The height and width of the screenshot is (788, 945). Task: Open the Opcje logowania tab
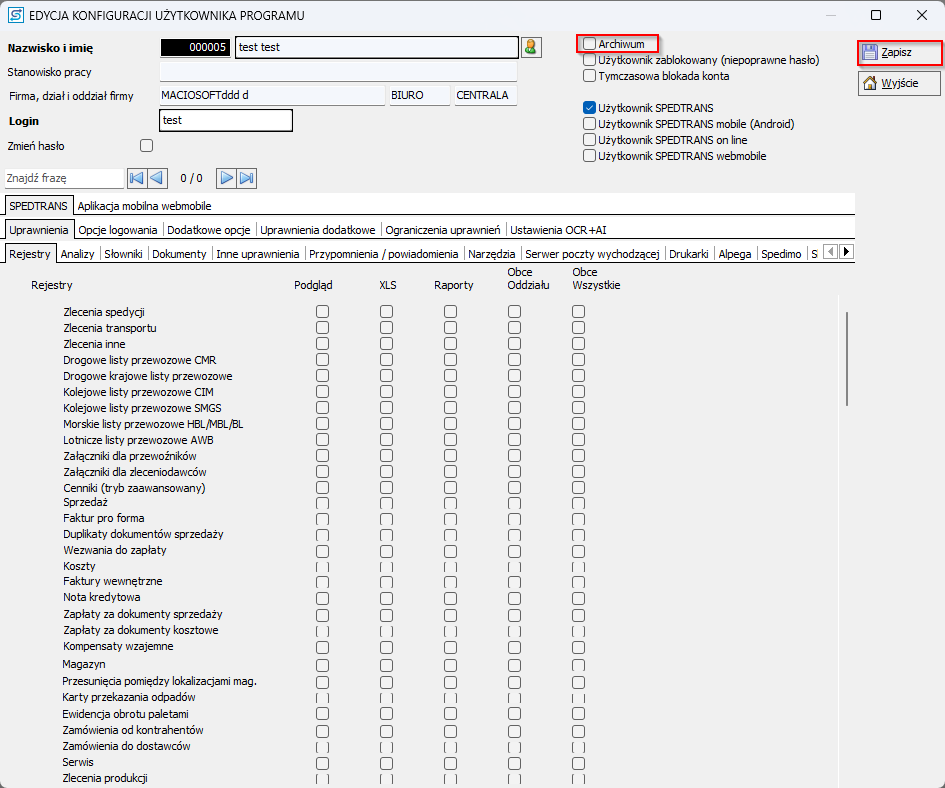118,230
